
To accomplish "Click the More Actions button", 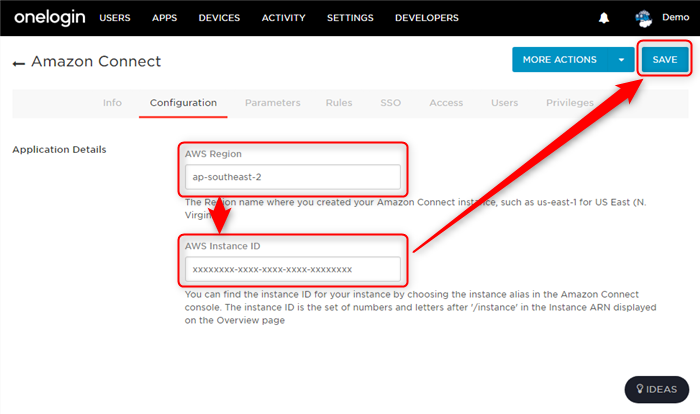I will click(560, 59).
